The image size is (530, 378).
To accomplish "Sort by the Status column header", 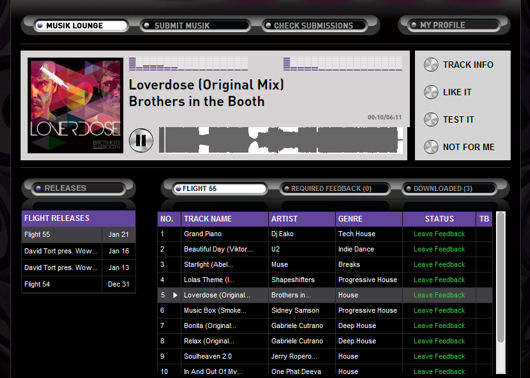I will tap(439, 219).
